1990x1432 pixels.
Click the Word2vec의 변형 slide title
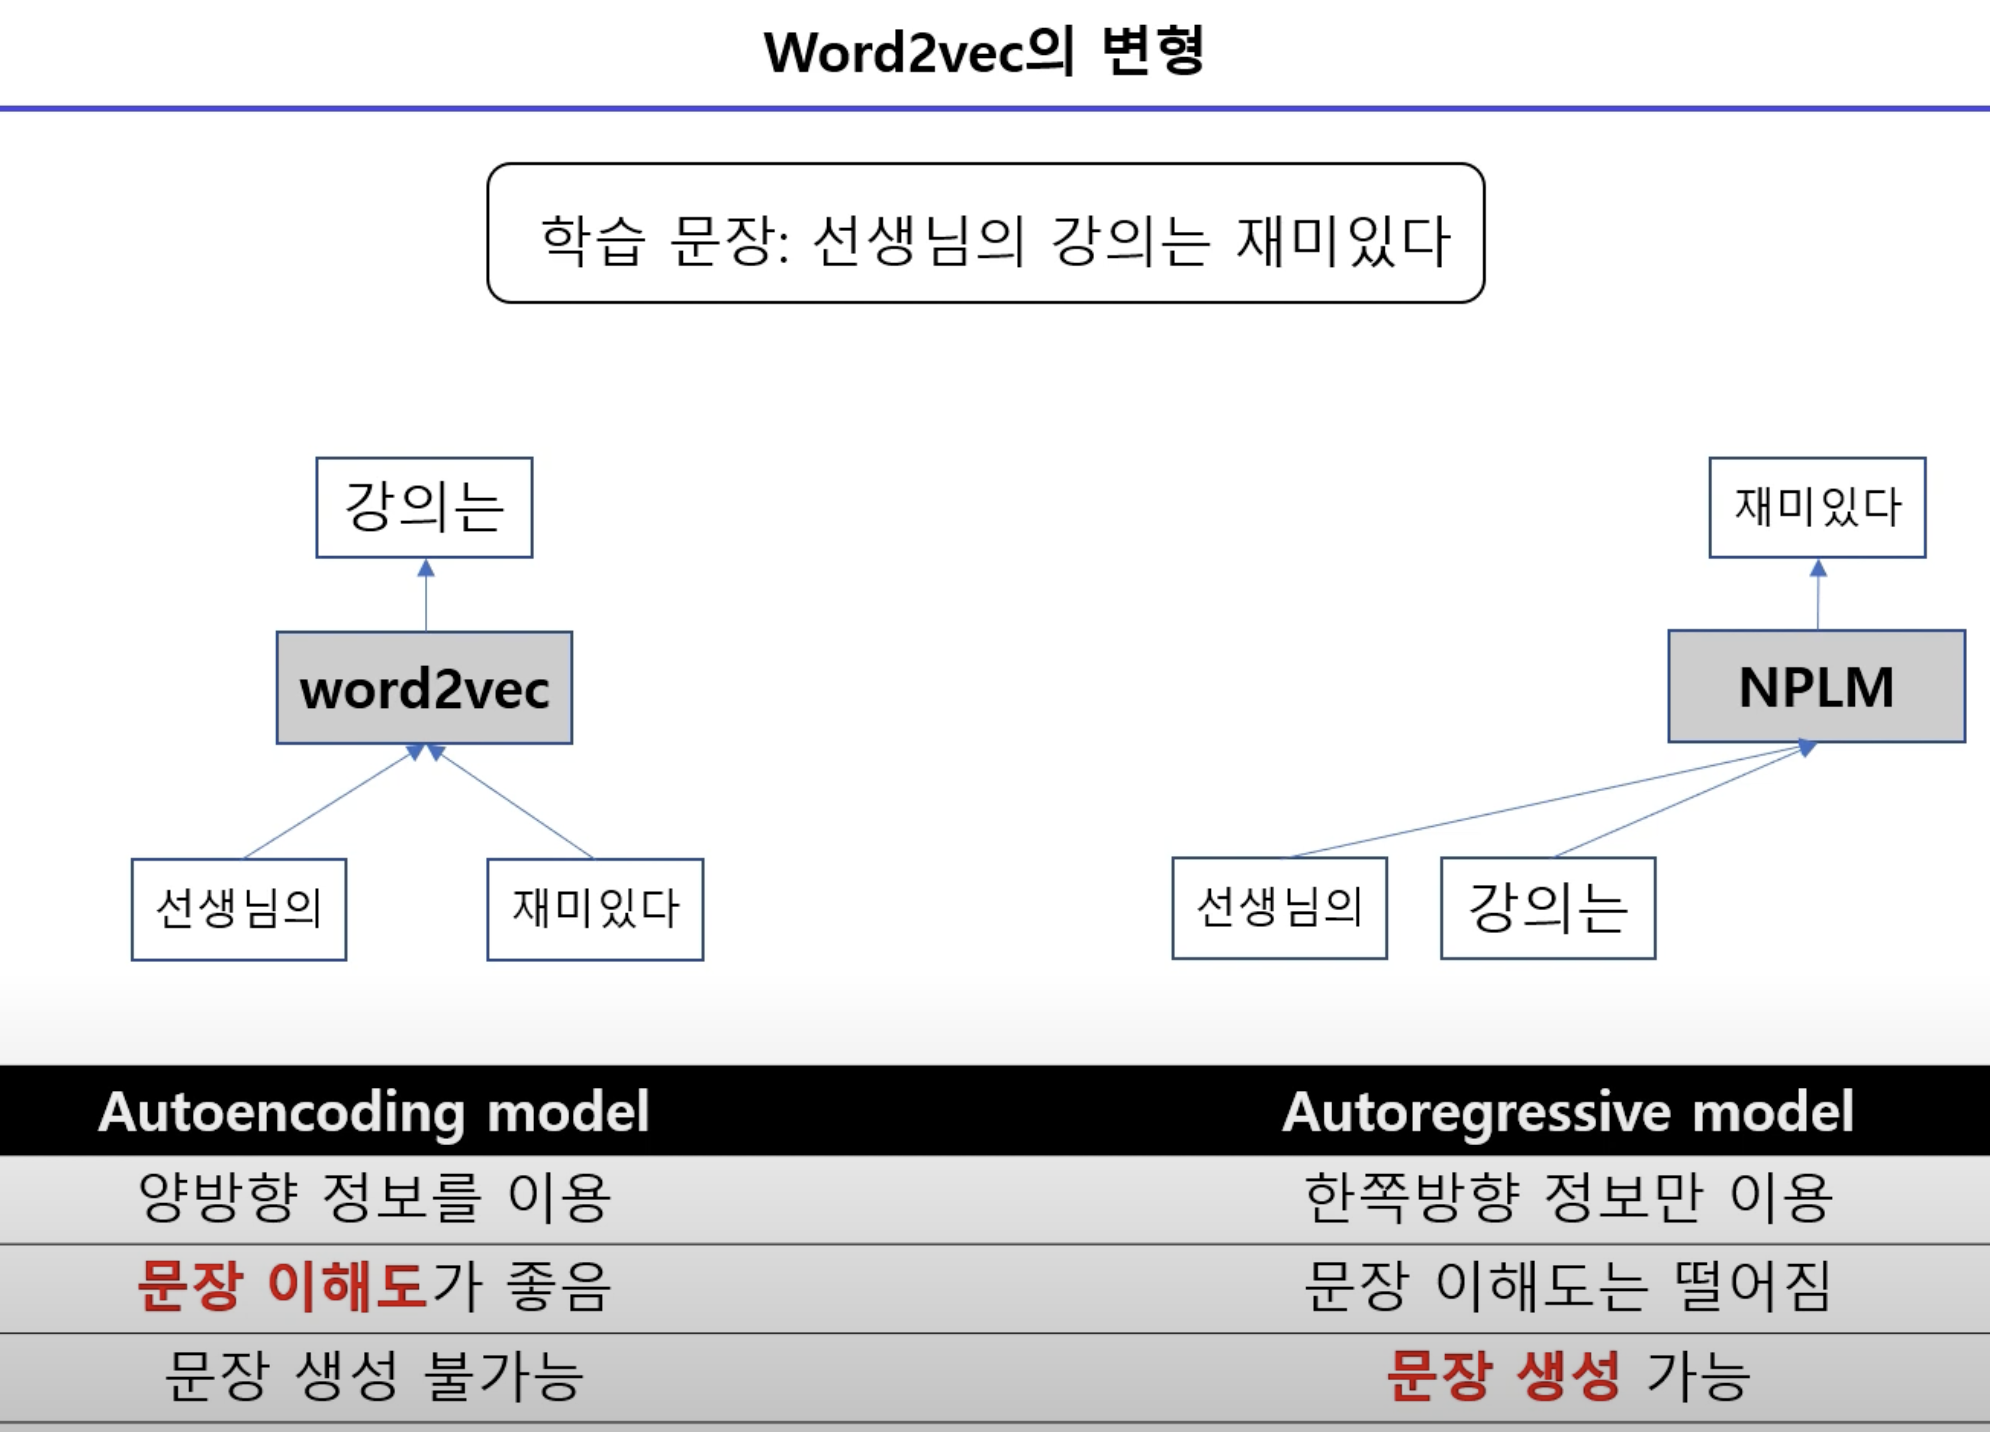coord(984,52)
